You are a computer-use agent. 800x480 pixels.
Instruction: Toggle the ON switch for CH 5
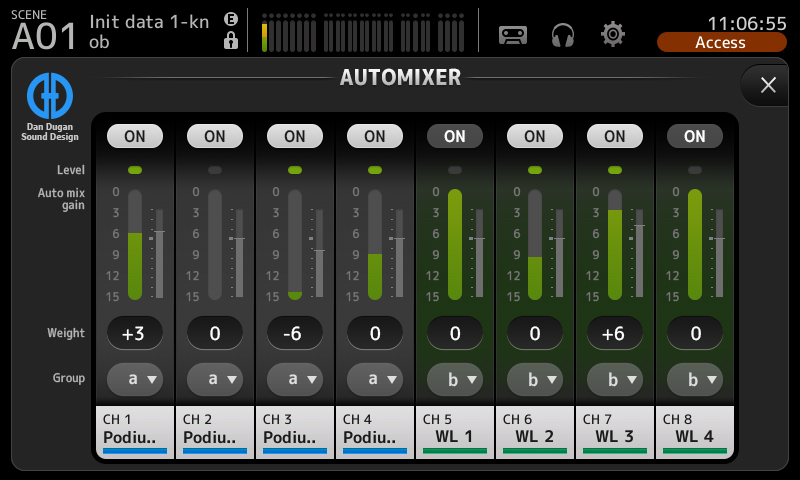click(455, 136)
